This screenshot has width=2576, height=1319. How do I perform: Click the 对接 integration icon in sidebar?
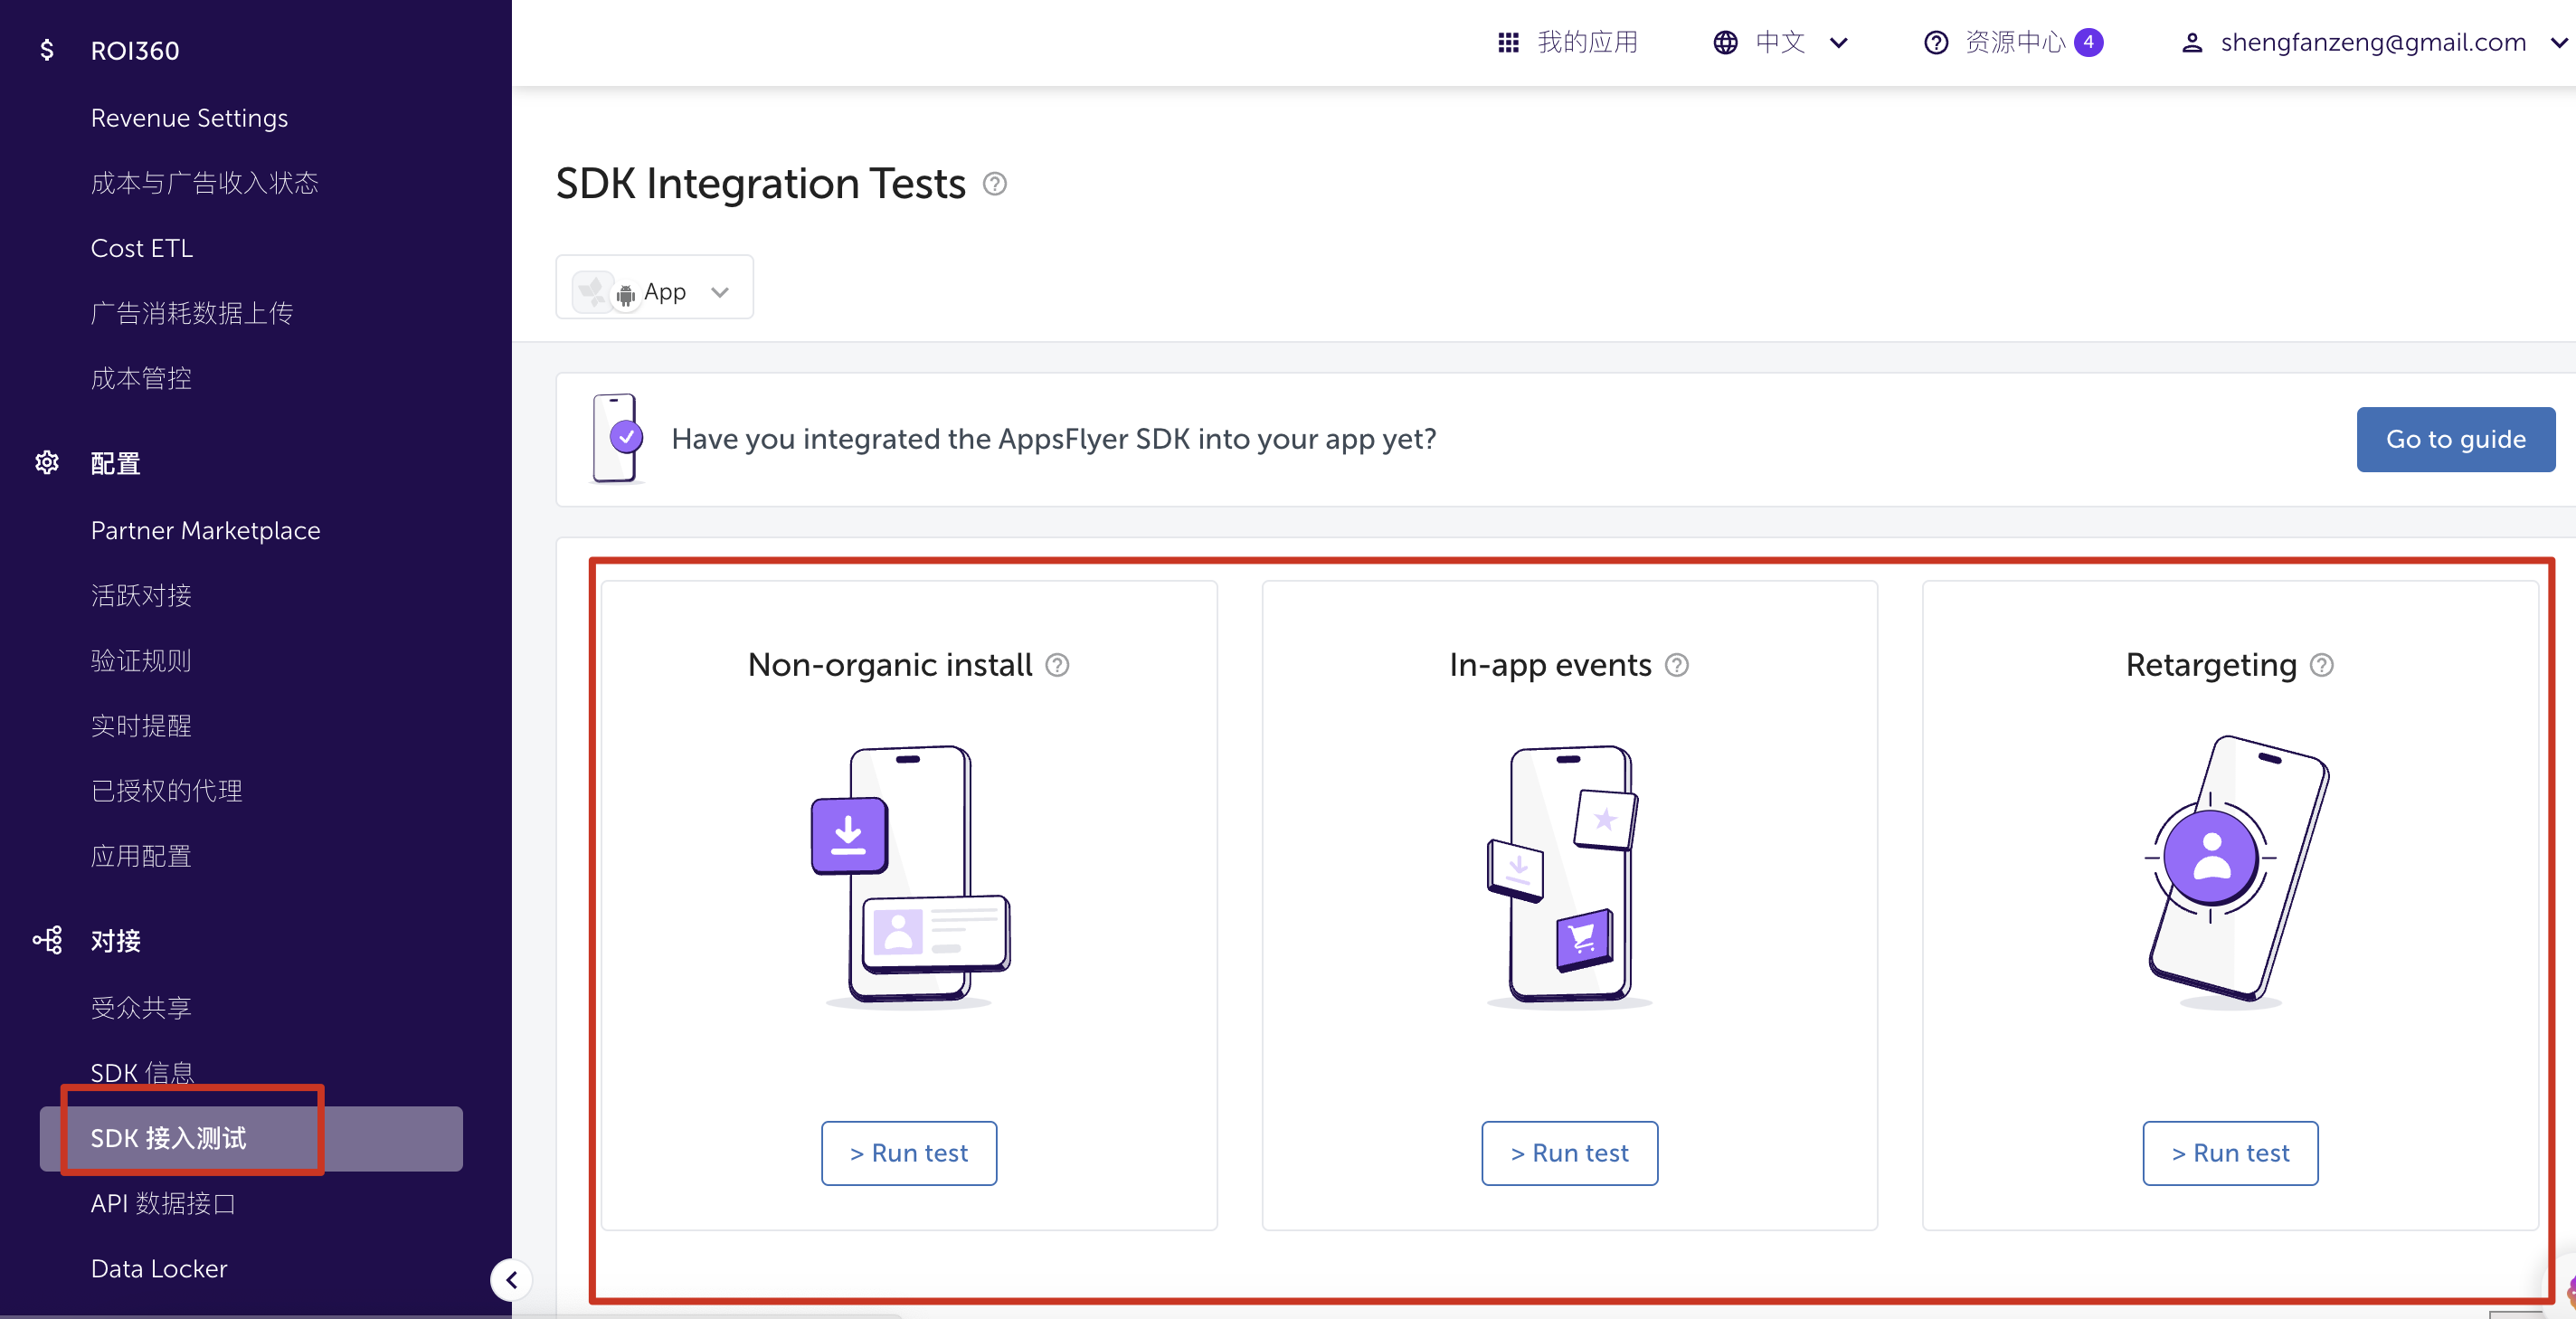tap(47, 940)
